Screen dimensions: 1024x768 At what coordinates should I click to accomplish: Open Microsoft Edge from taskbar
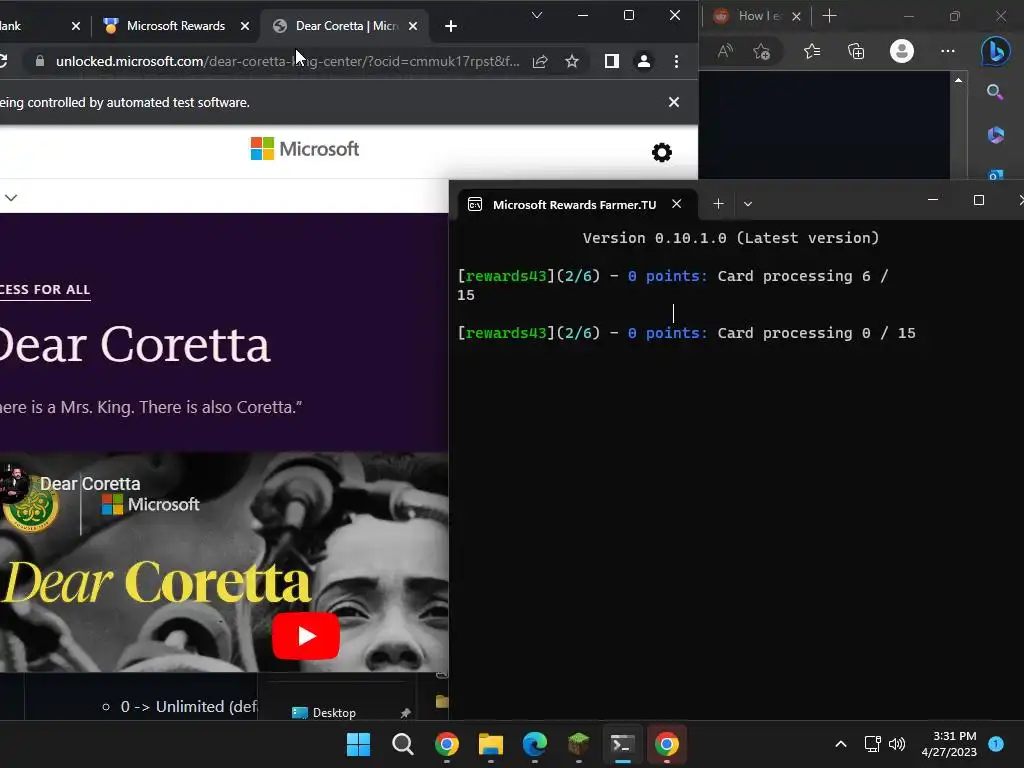click(535, 744)
